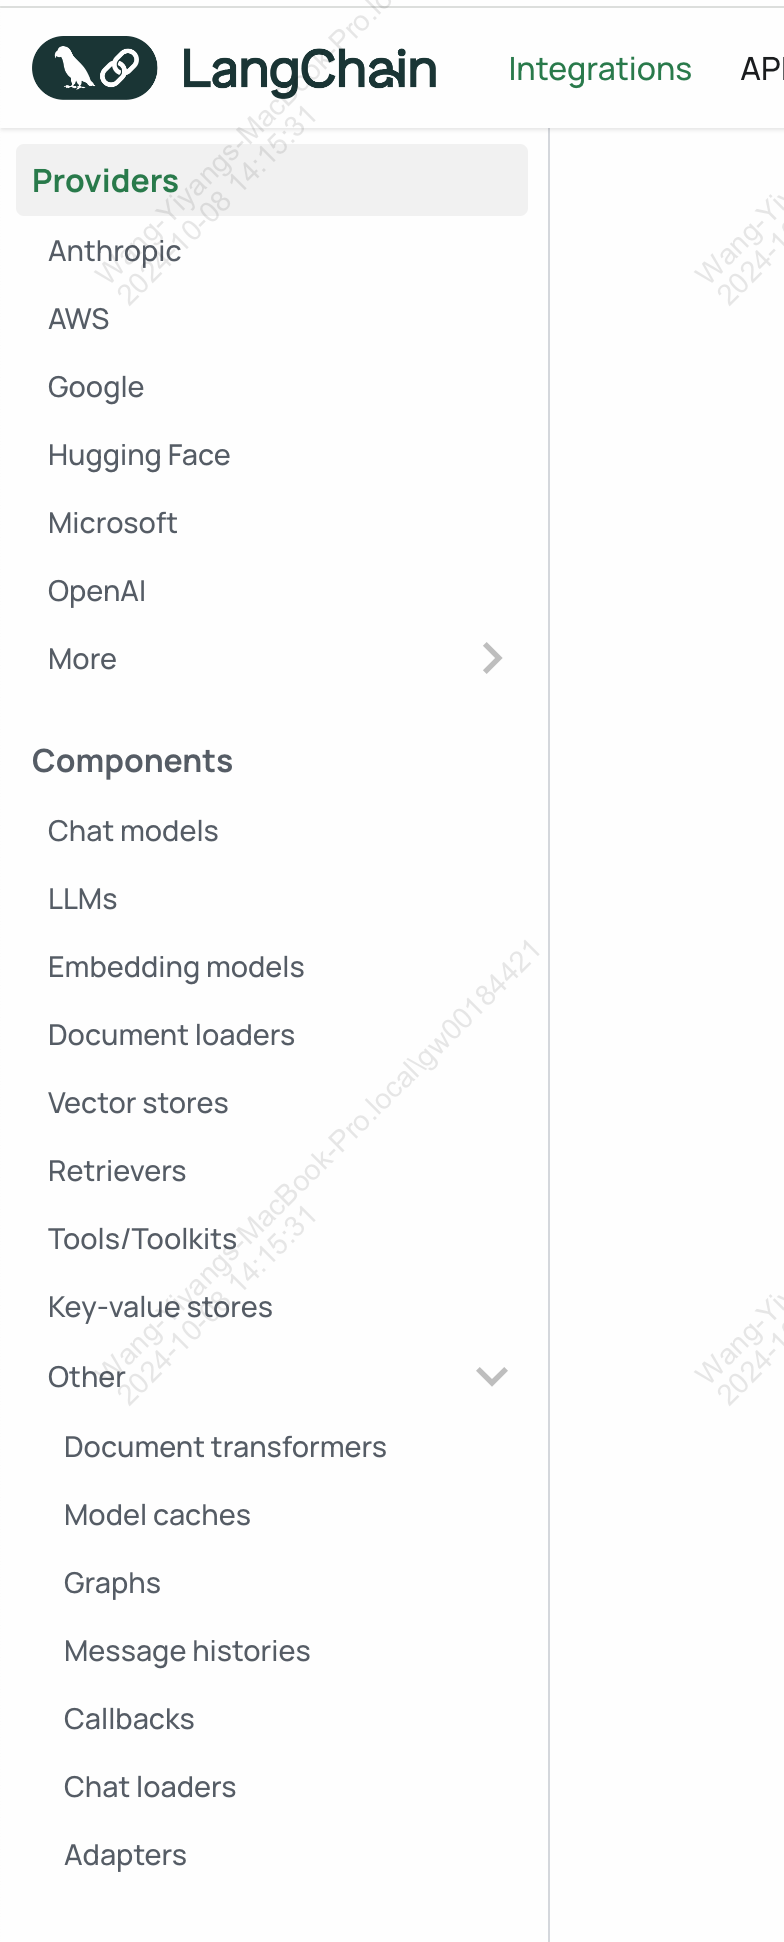Open Document transformers under Other
This screenshot has height=1942, width=784.
click(225, 1447)
